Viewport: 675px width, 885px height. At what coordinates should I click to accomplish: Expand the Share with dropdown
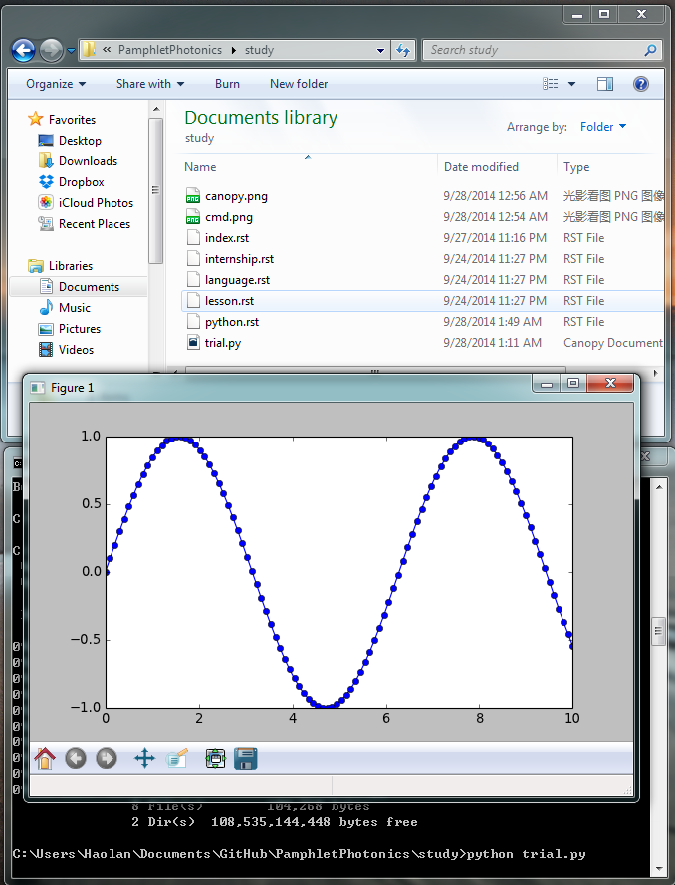pos(150,84)
